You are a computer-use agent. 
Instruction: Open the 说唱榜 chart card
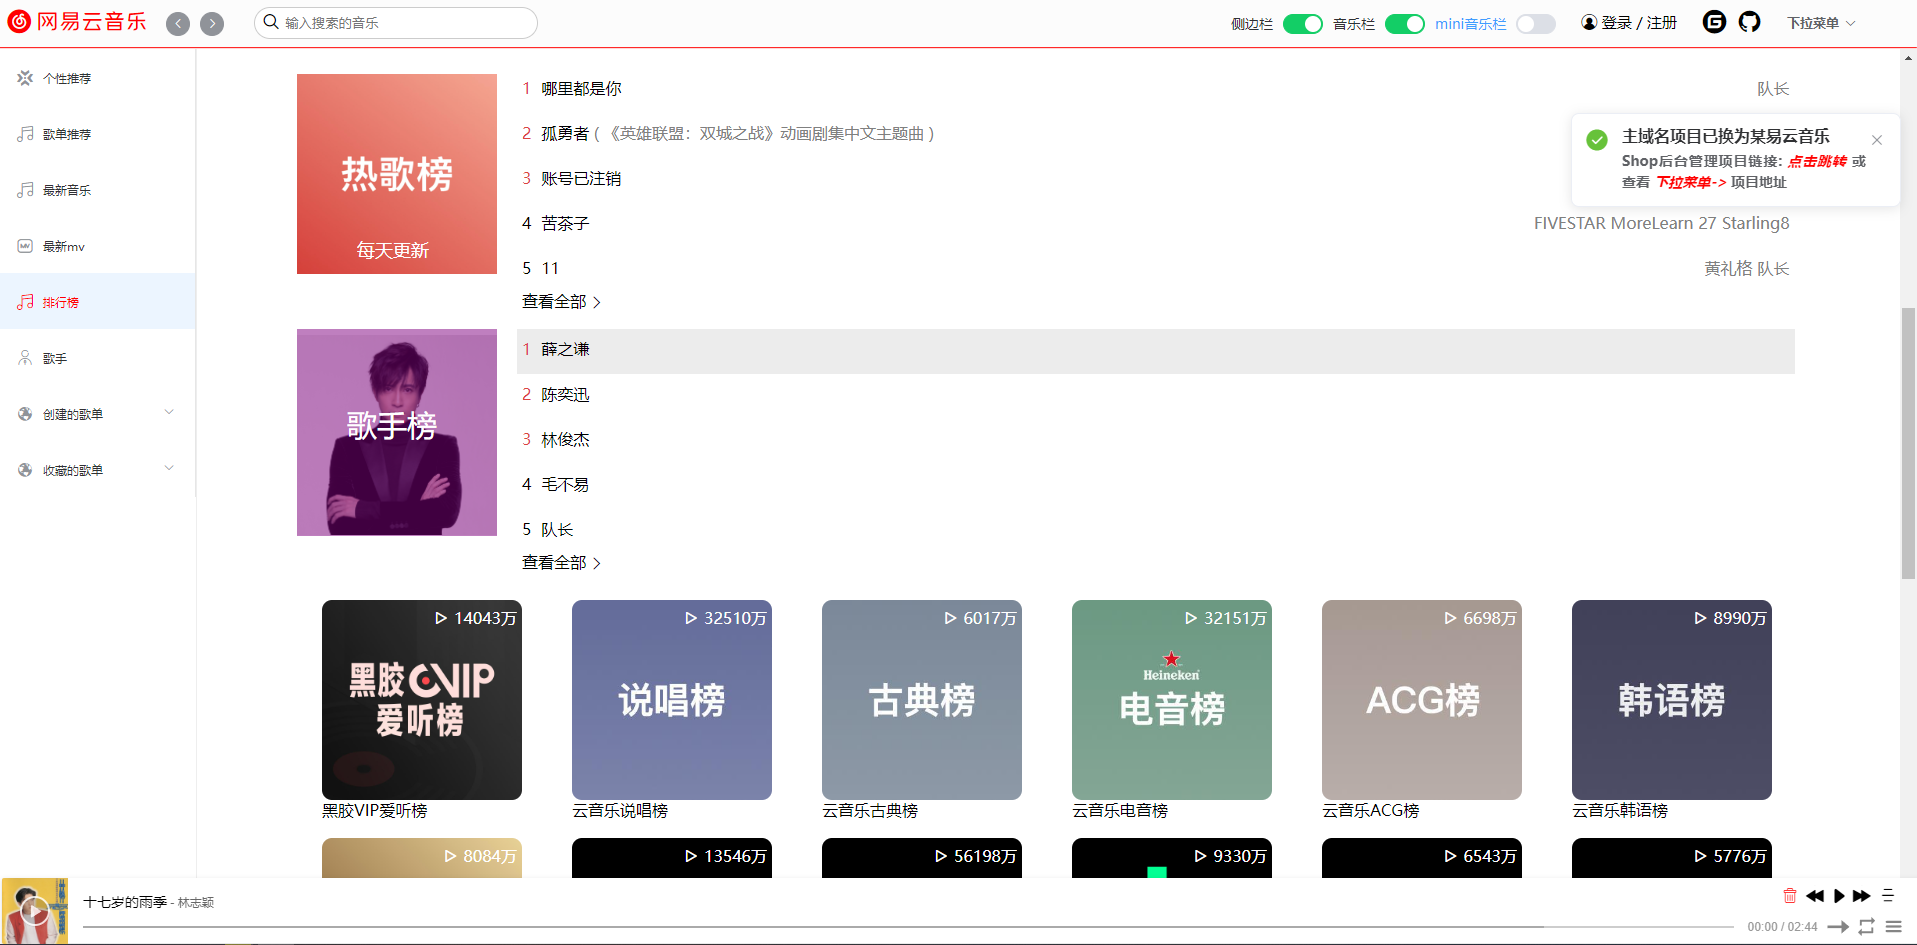672,700
